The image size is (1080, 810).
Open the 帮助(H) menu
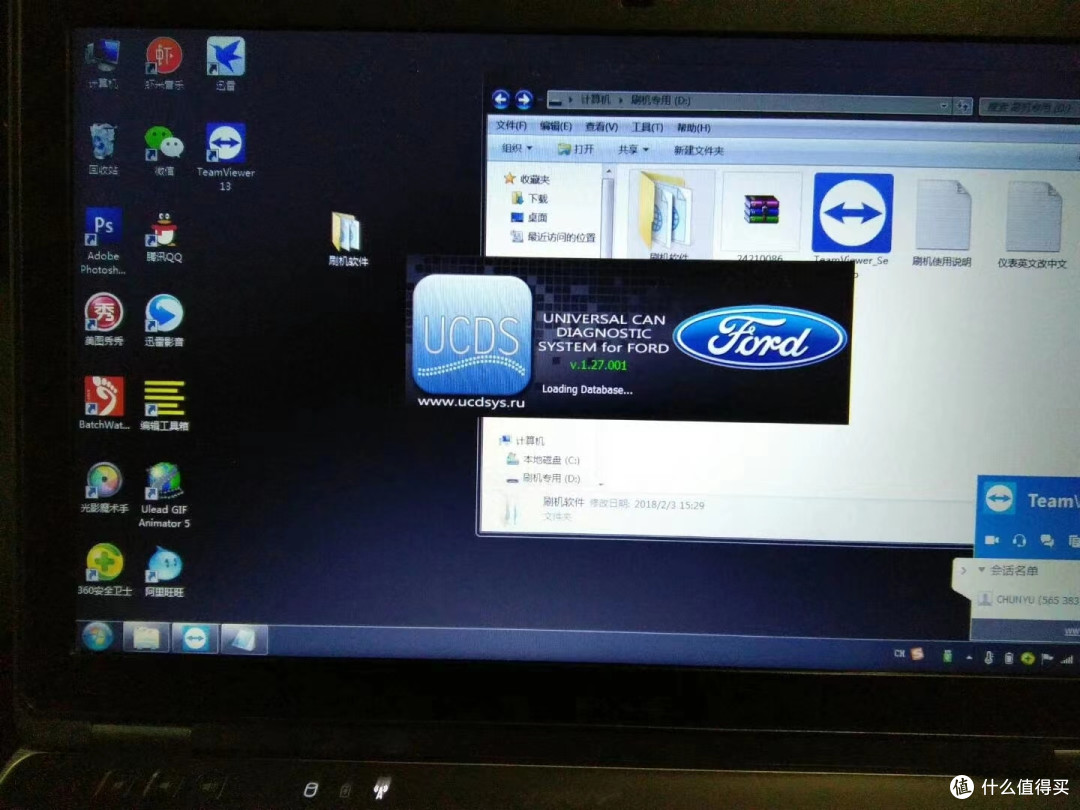point(693,128)
